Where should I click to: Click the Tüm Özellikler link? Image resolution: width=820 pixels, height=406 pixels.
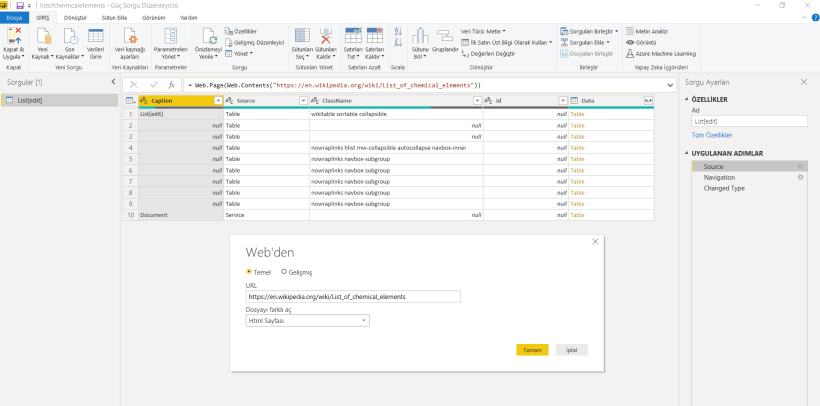(712, 134)
